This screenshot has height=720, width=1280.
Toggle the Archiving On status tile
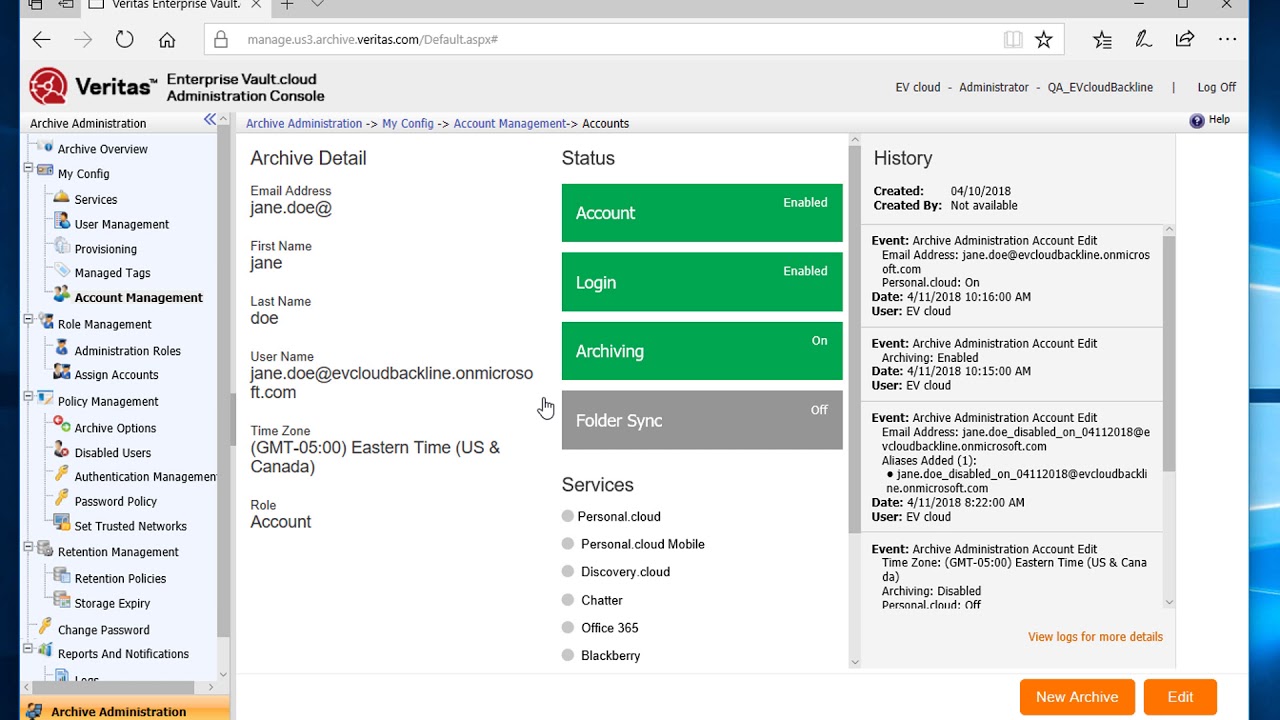[x=702, y=351]
